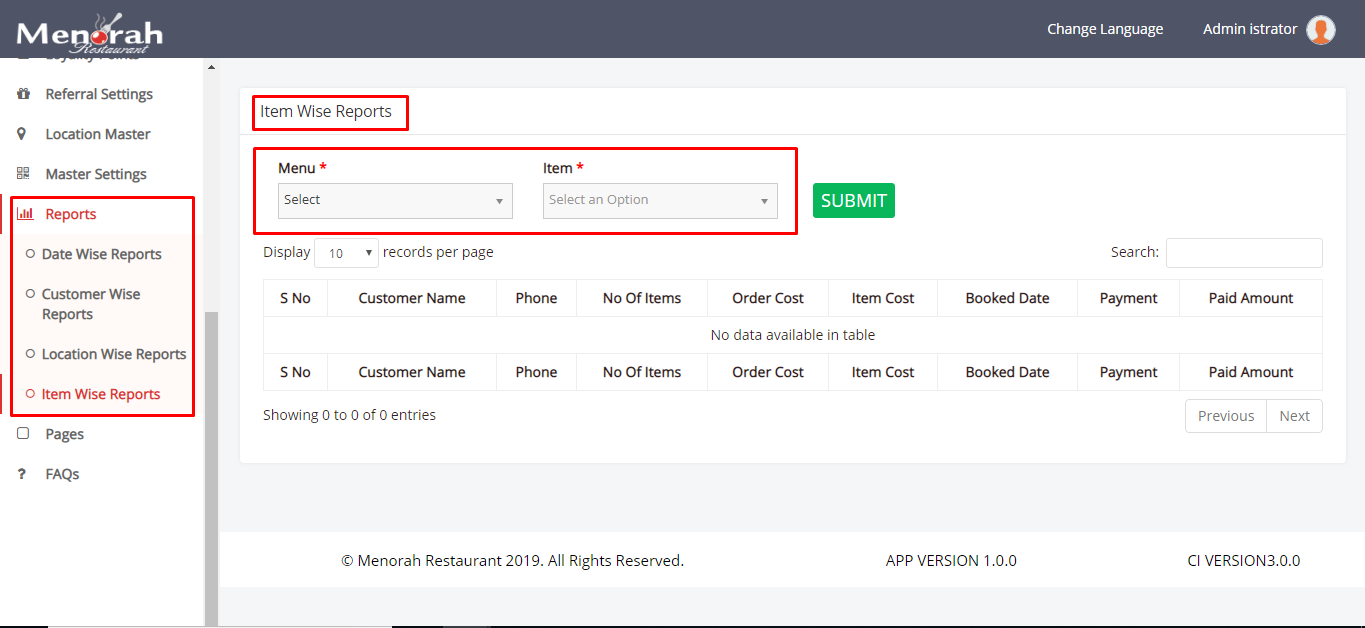
Task: Click Change Language in the header
Action: coord(1104,29)
